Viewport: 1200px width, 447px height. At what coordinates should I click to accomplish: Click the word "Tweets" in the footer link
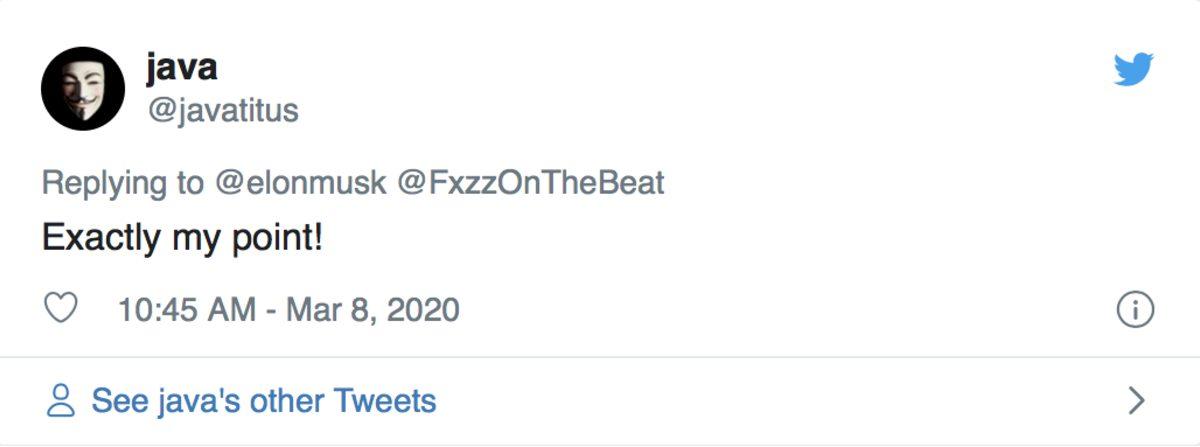[x=385, y=402]
